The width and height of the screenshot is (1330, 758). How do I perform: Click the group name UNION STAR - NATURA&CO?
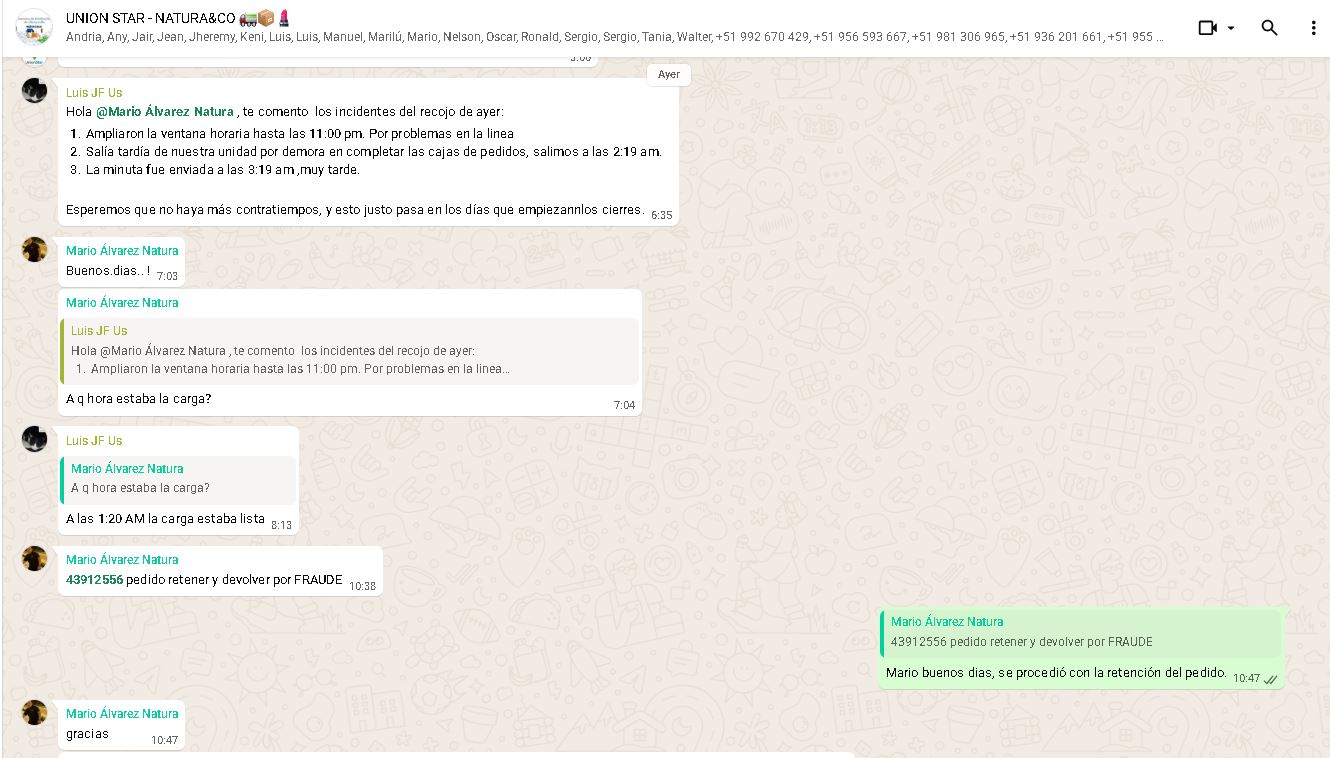(150, 18)
